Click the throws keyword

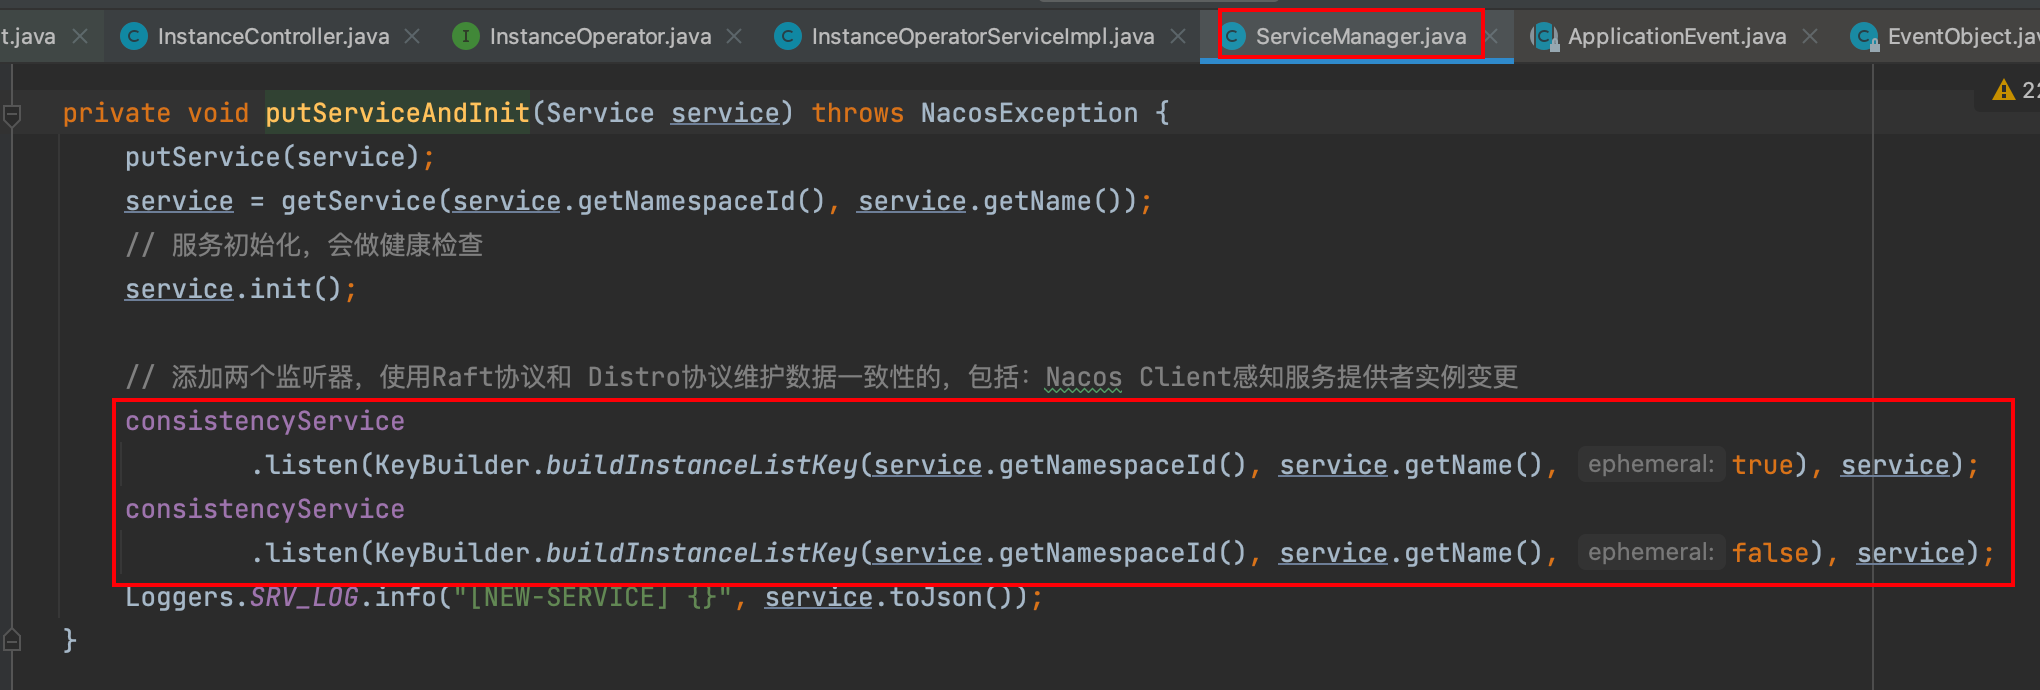click(x=857, y=113)
